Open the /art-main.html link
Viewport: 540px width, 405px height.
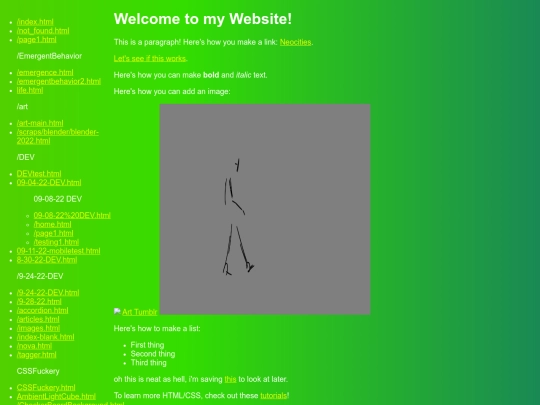click(x=40, y=123)
